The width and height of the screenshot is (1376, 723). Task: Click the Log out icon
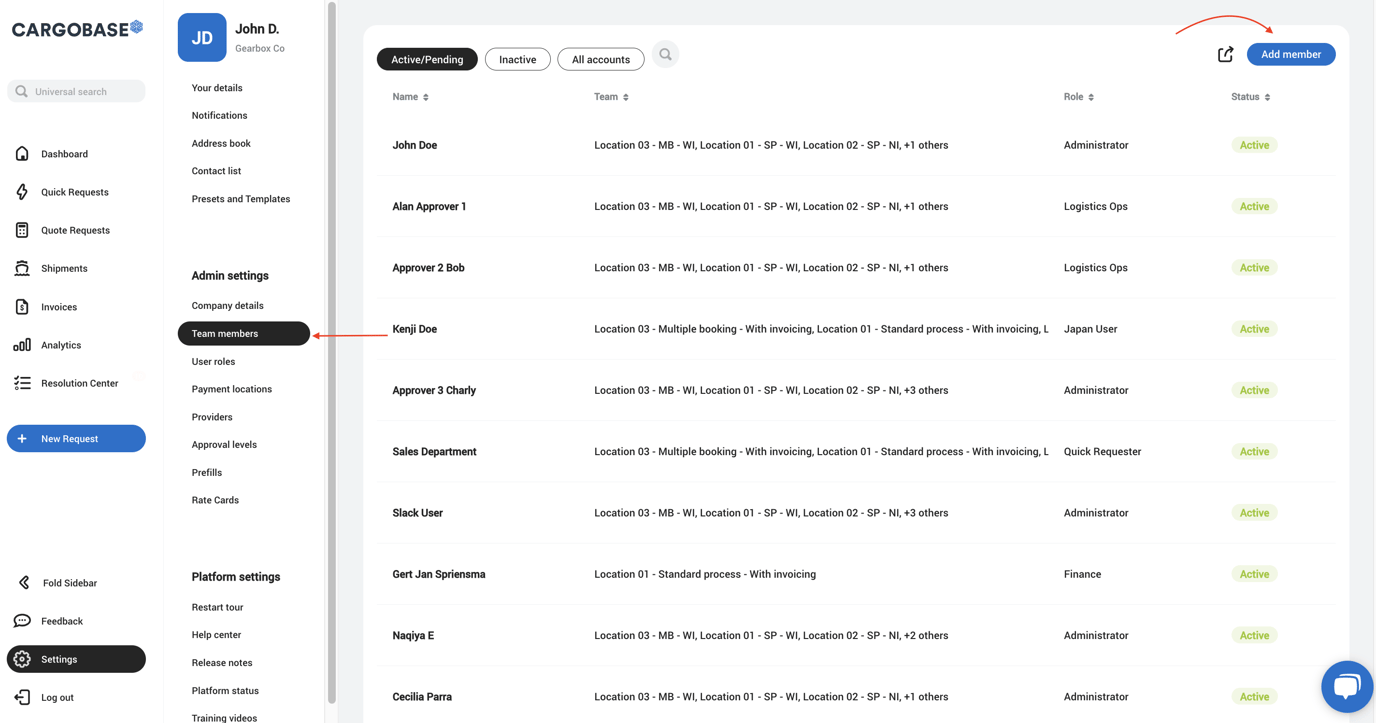22,697
